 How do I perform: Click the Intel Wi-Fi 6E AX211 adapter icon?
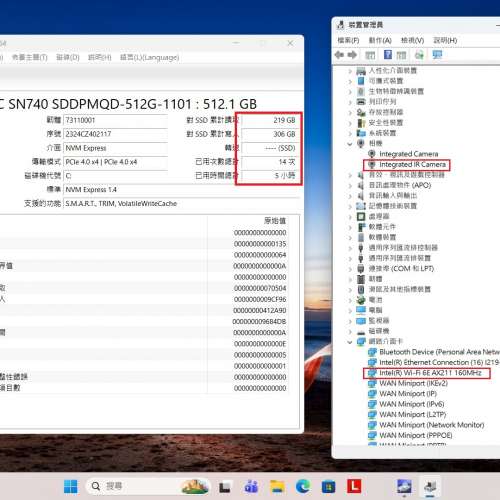point(372,373)
